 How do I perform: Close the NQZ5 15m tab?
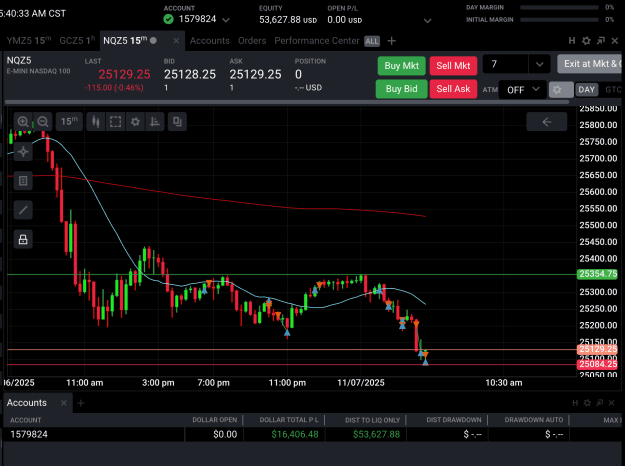(176, 41)
